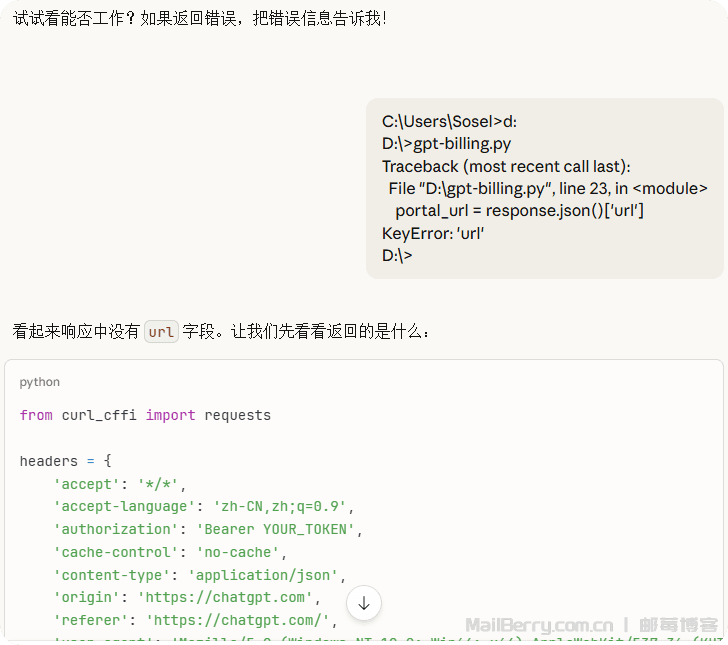The width and height of the screenshot is (728, 645).
Task: Click the python language label
Action: (40, 382)
